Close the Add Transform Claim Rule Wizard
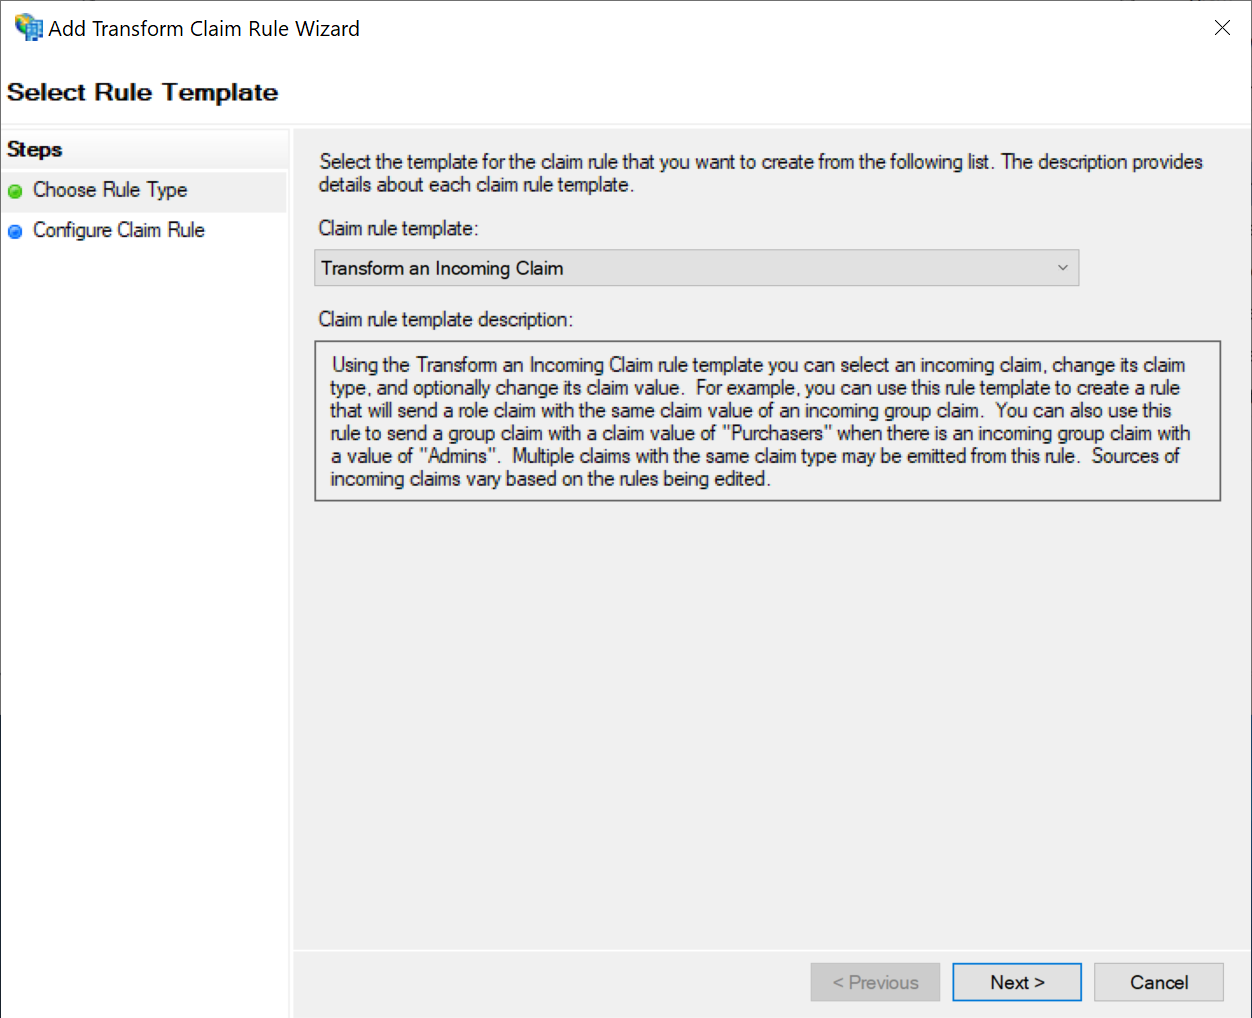Viewport: 1252px width, 1018px height. click(x=1222, y=28)
